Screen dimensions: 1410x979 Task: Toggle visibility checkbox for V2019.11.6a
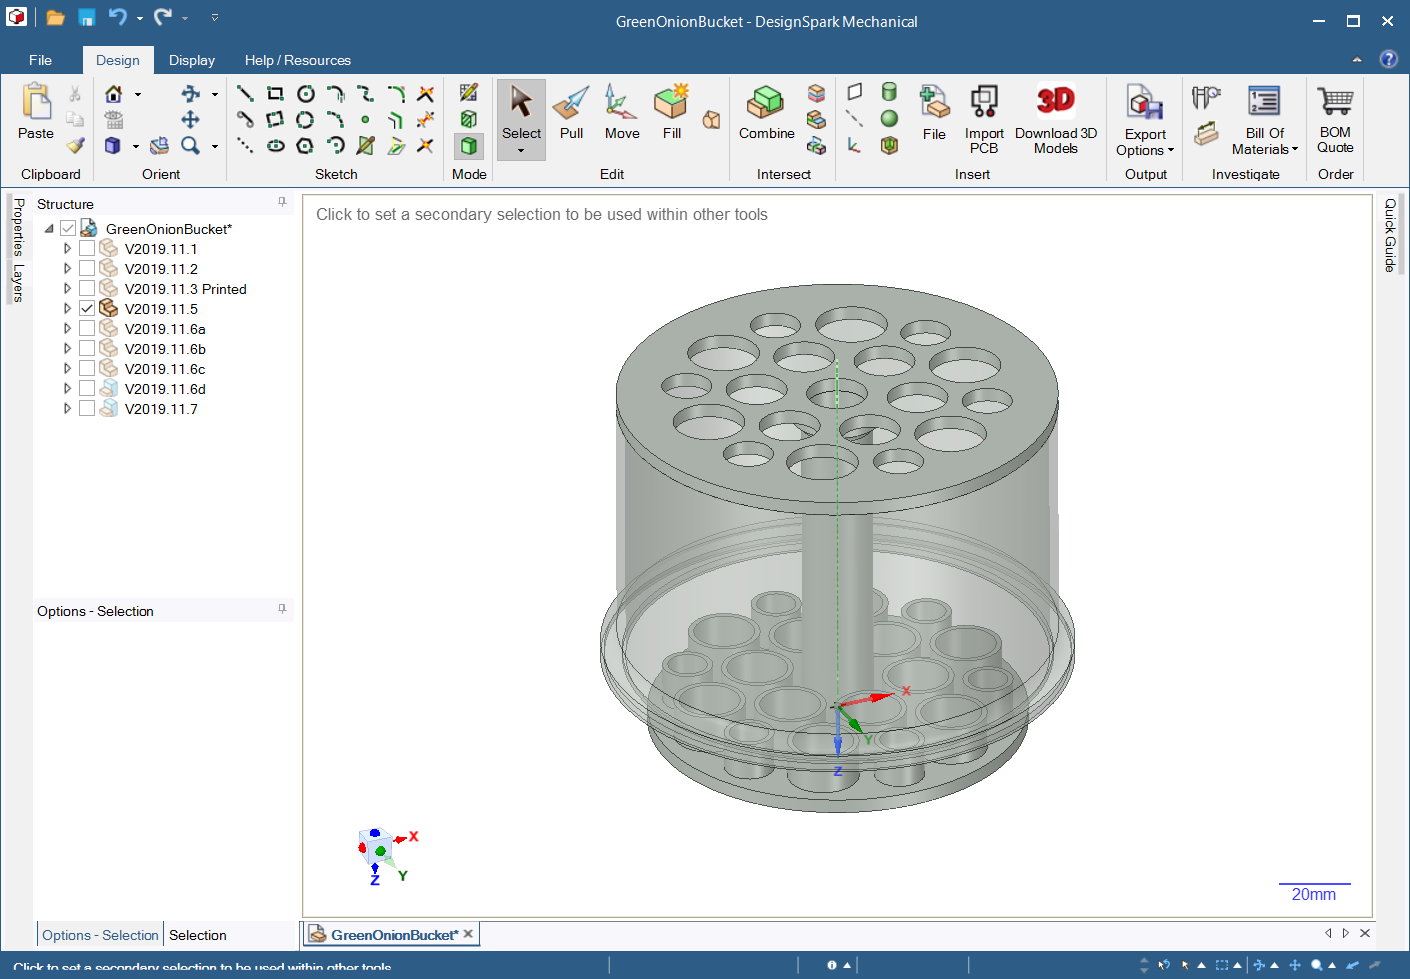(x=87, y=328)
